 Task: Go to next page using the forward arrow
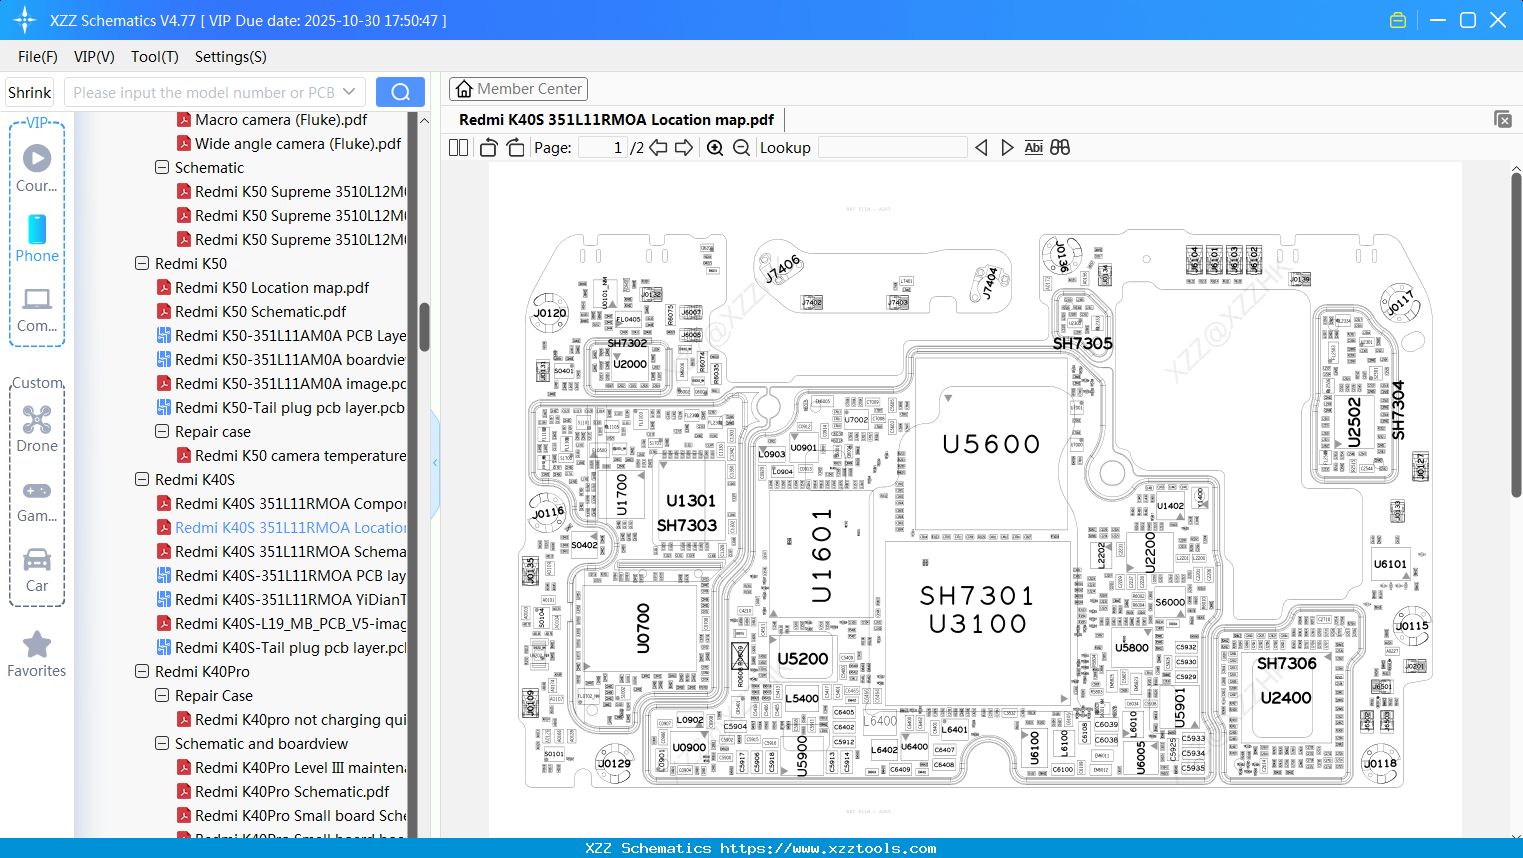pos(684,146)
